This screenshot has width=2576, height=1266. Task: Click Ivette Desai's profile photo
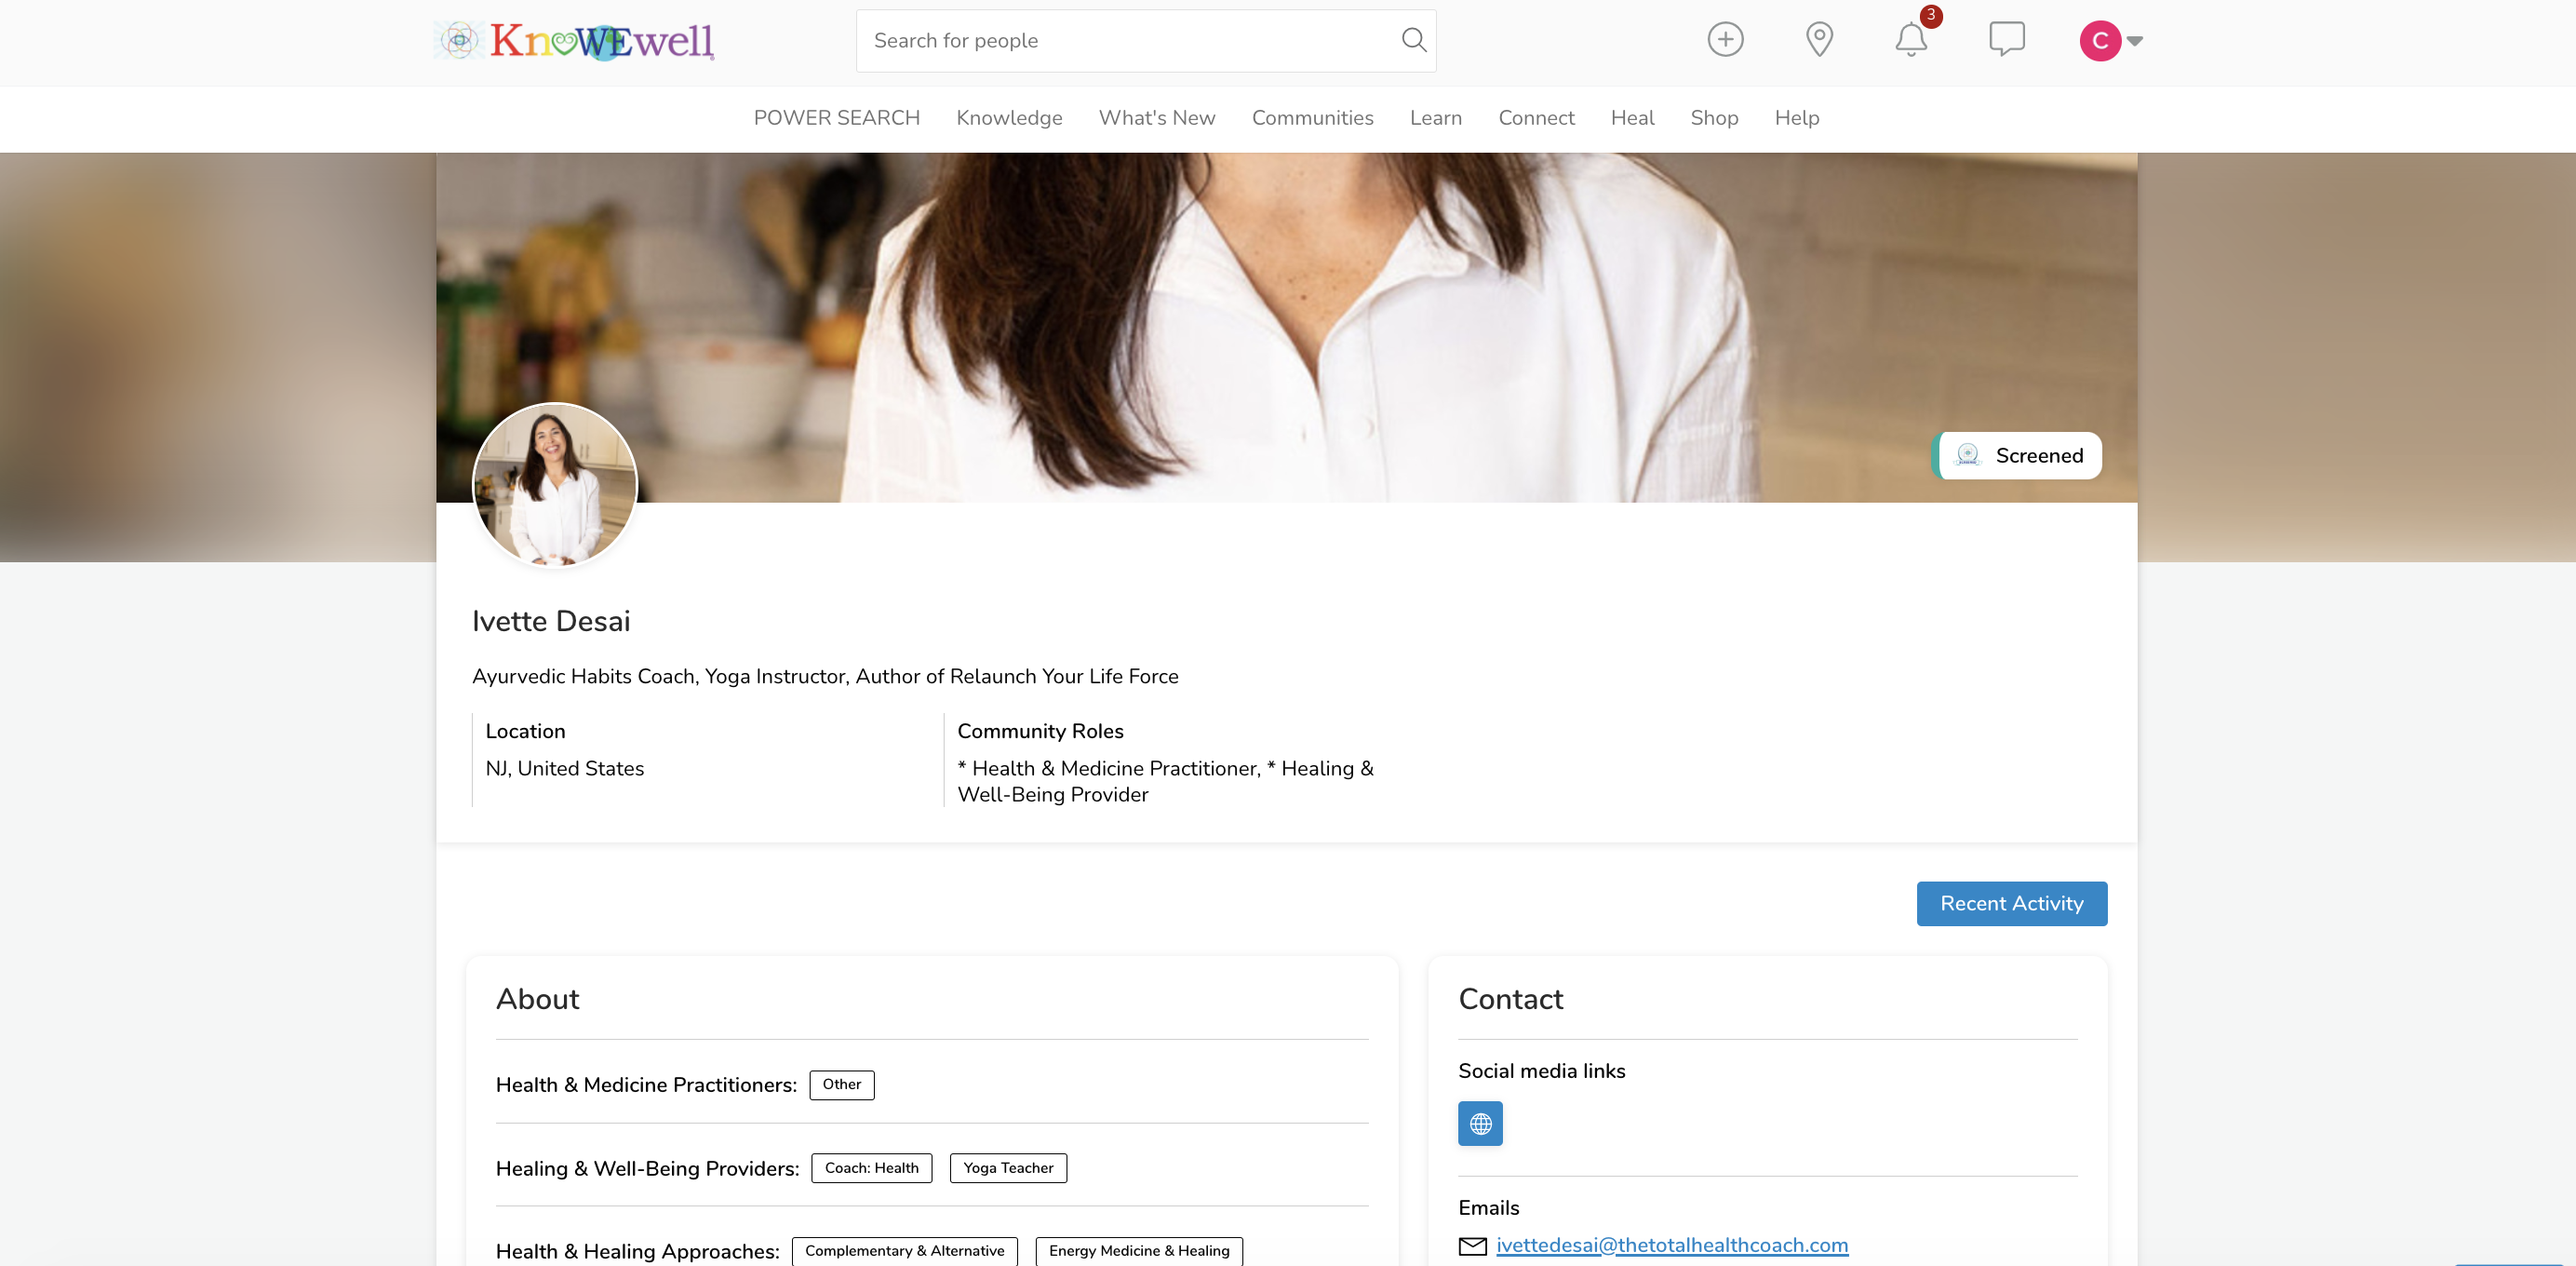click(x=555, y=485)
